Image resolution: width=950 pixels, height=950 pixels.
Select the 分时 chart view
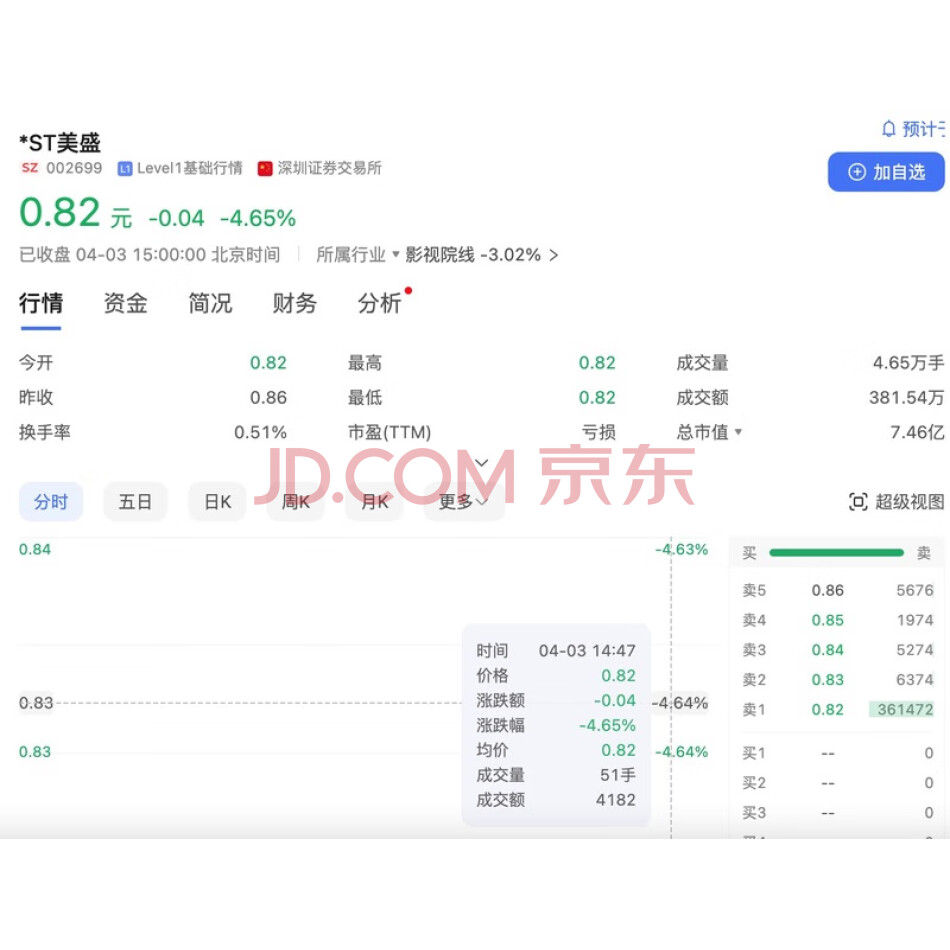[51, 502]
